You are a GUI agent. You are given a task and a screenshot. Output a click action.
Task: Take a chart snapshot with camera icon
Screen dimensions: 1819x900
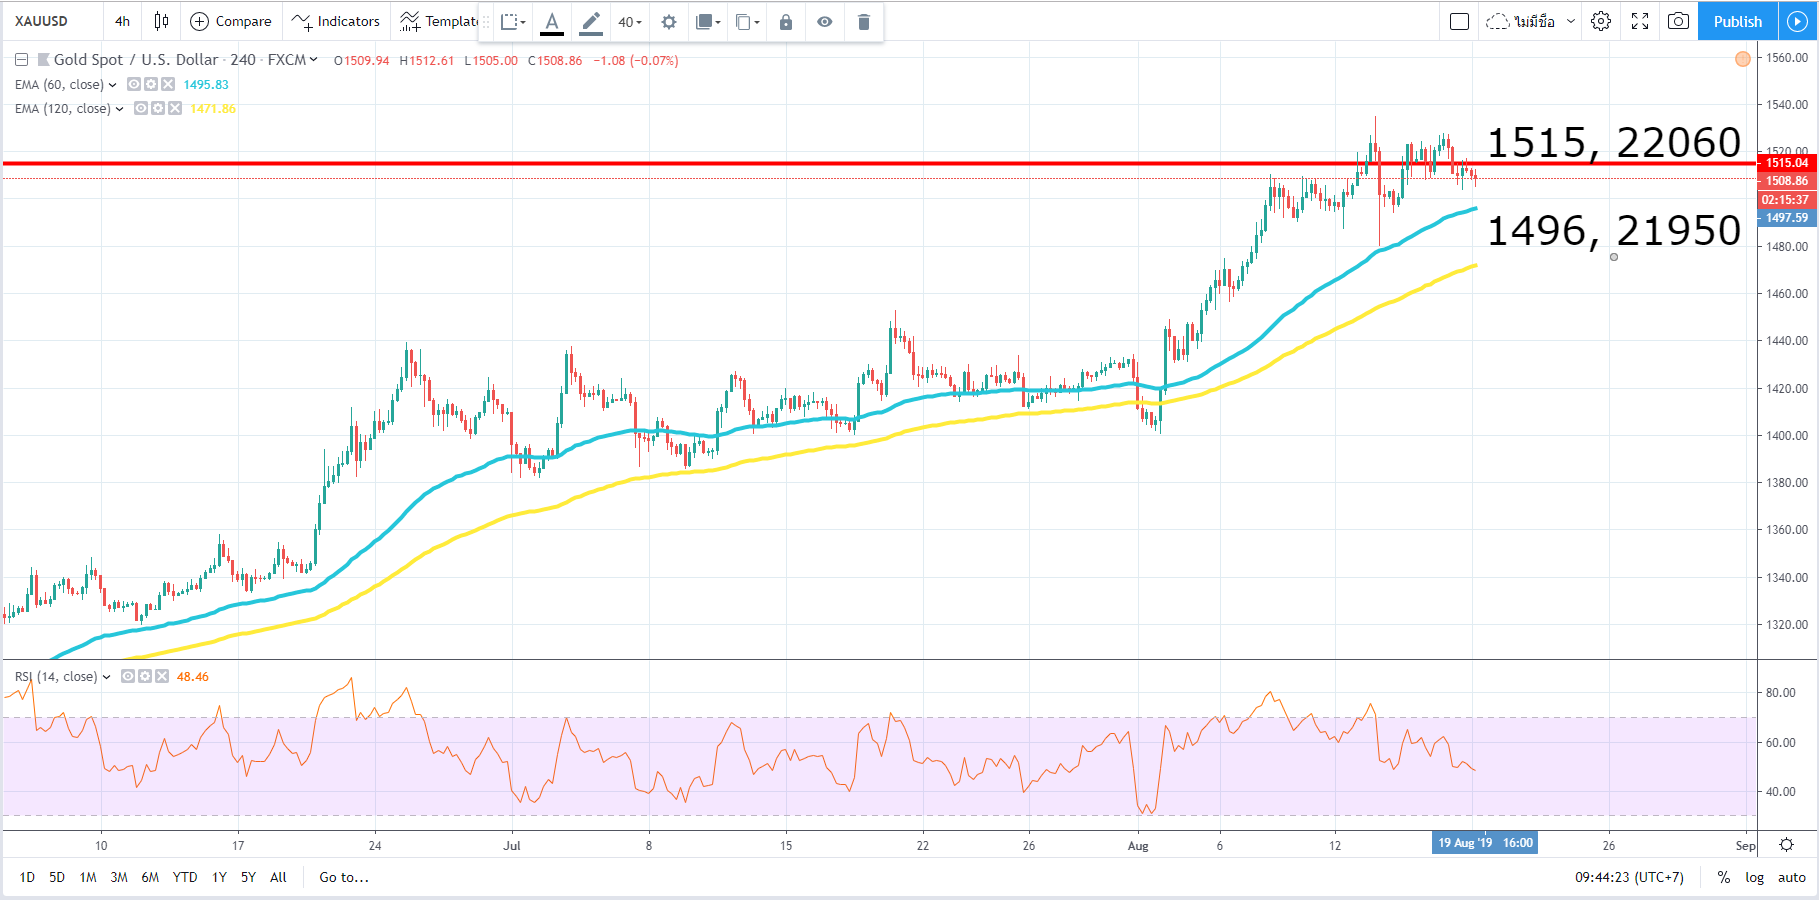point(1678,21)
